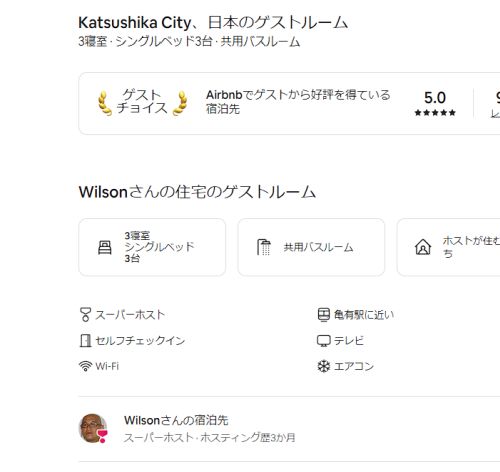The image size is (500, 472).
Task: Click the 5.0 star rating
Action: 435,103
